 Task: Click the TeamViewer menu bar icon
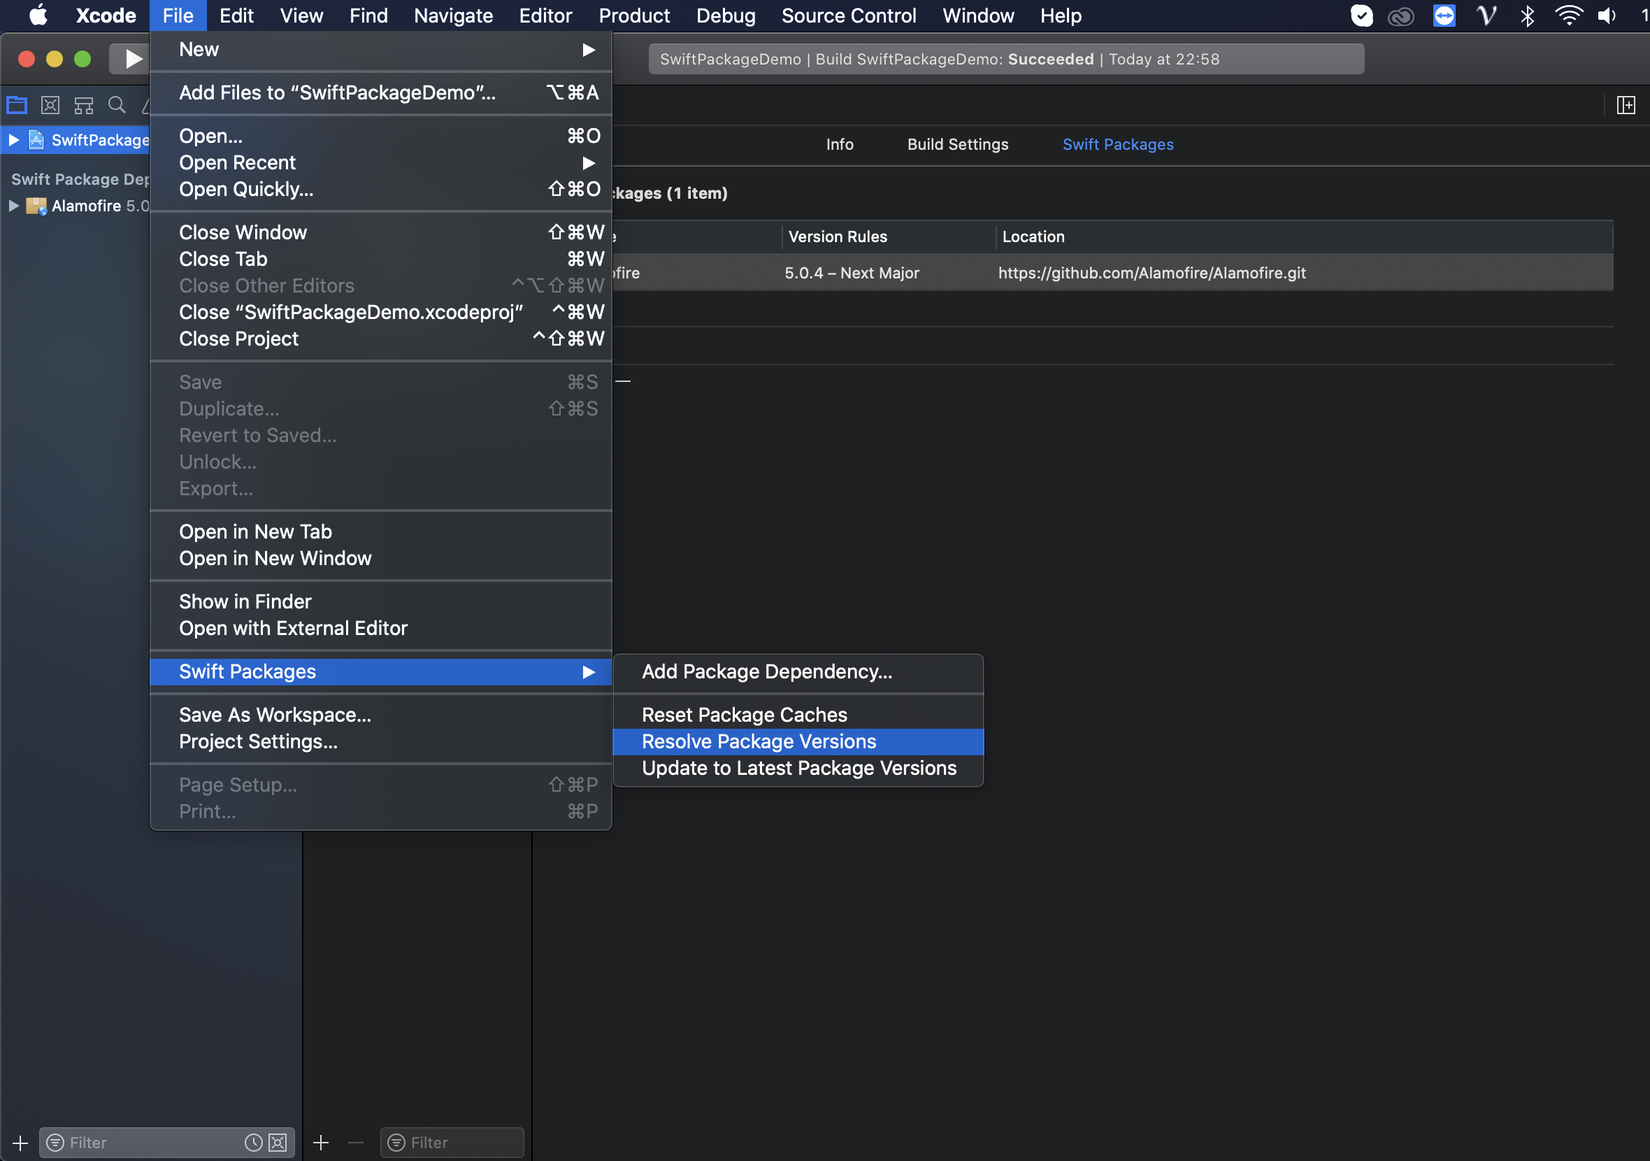pos(1444,15)
